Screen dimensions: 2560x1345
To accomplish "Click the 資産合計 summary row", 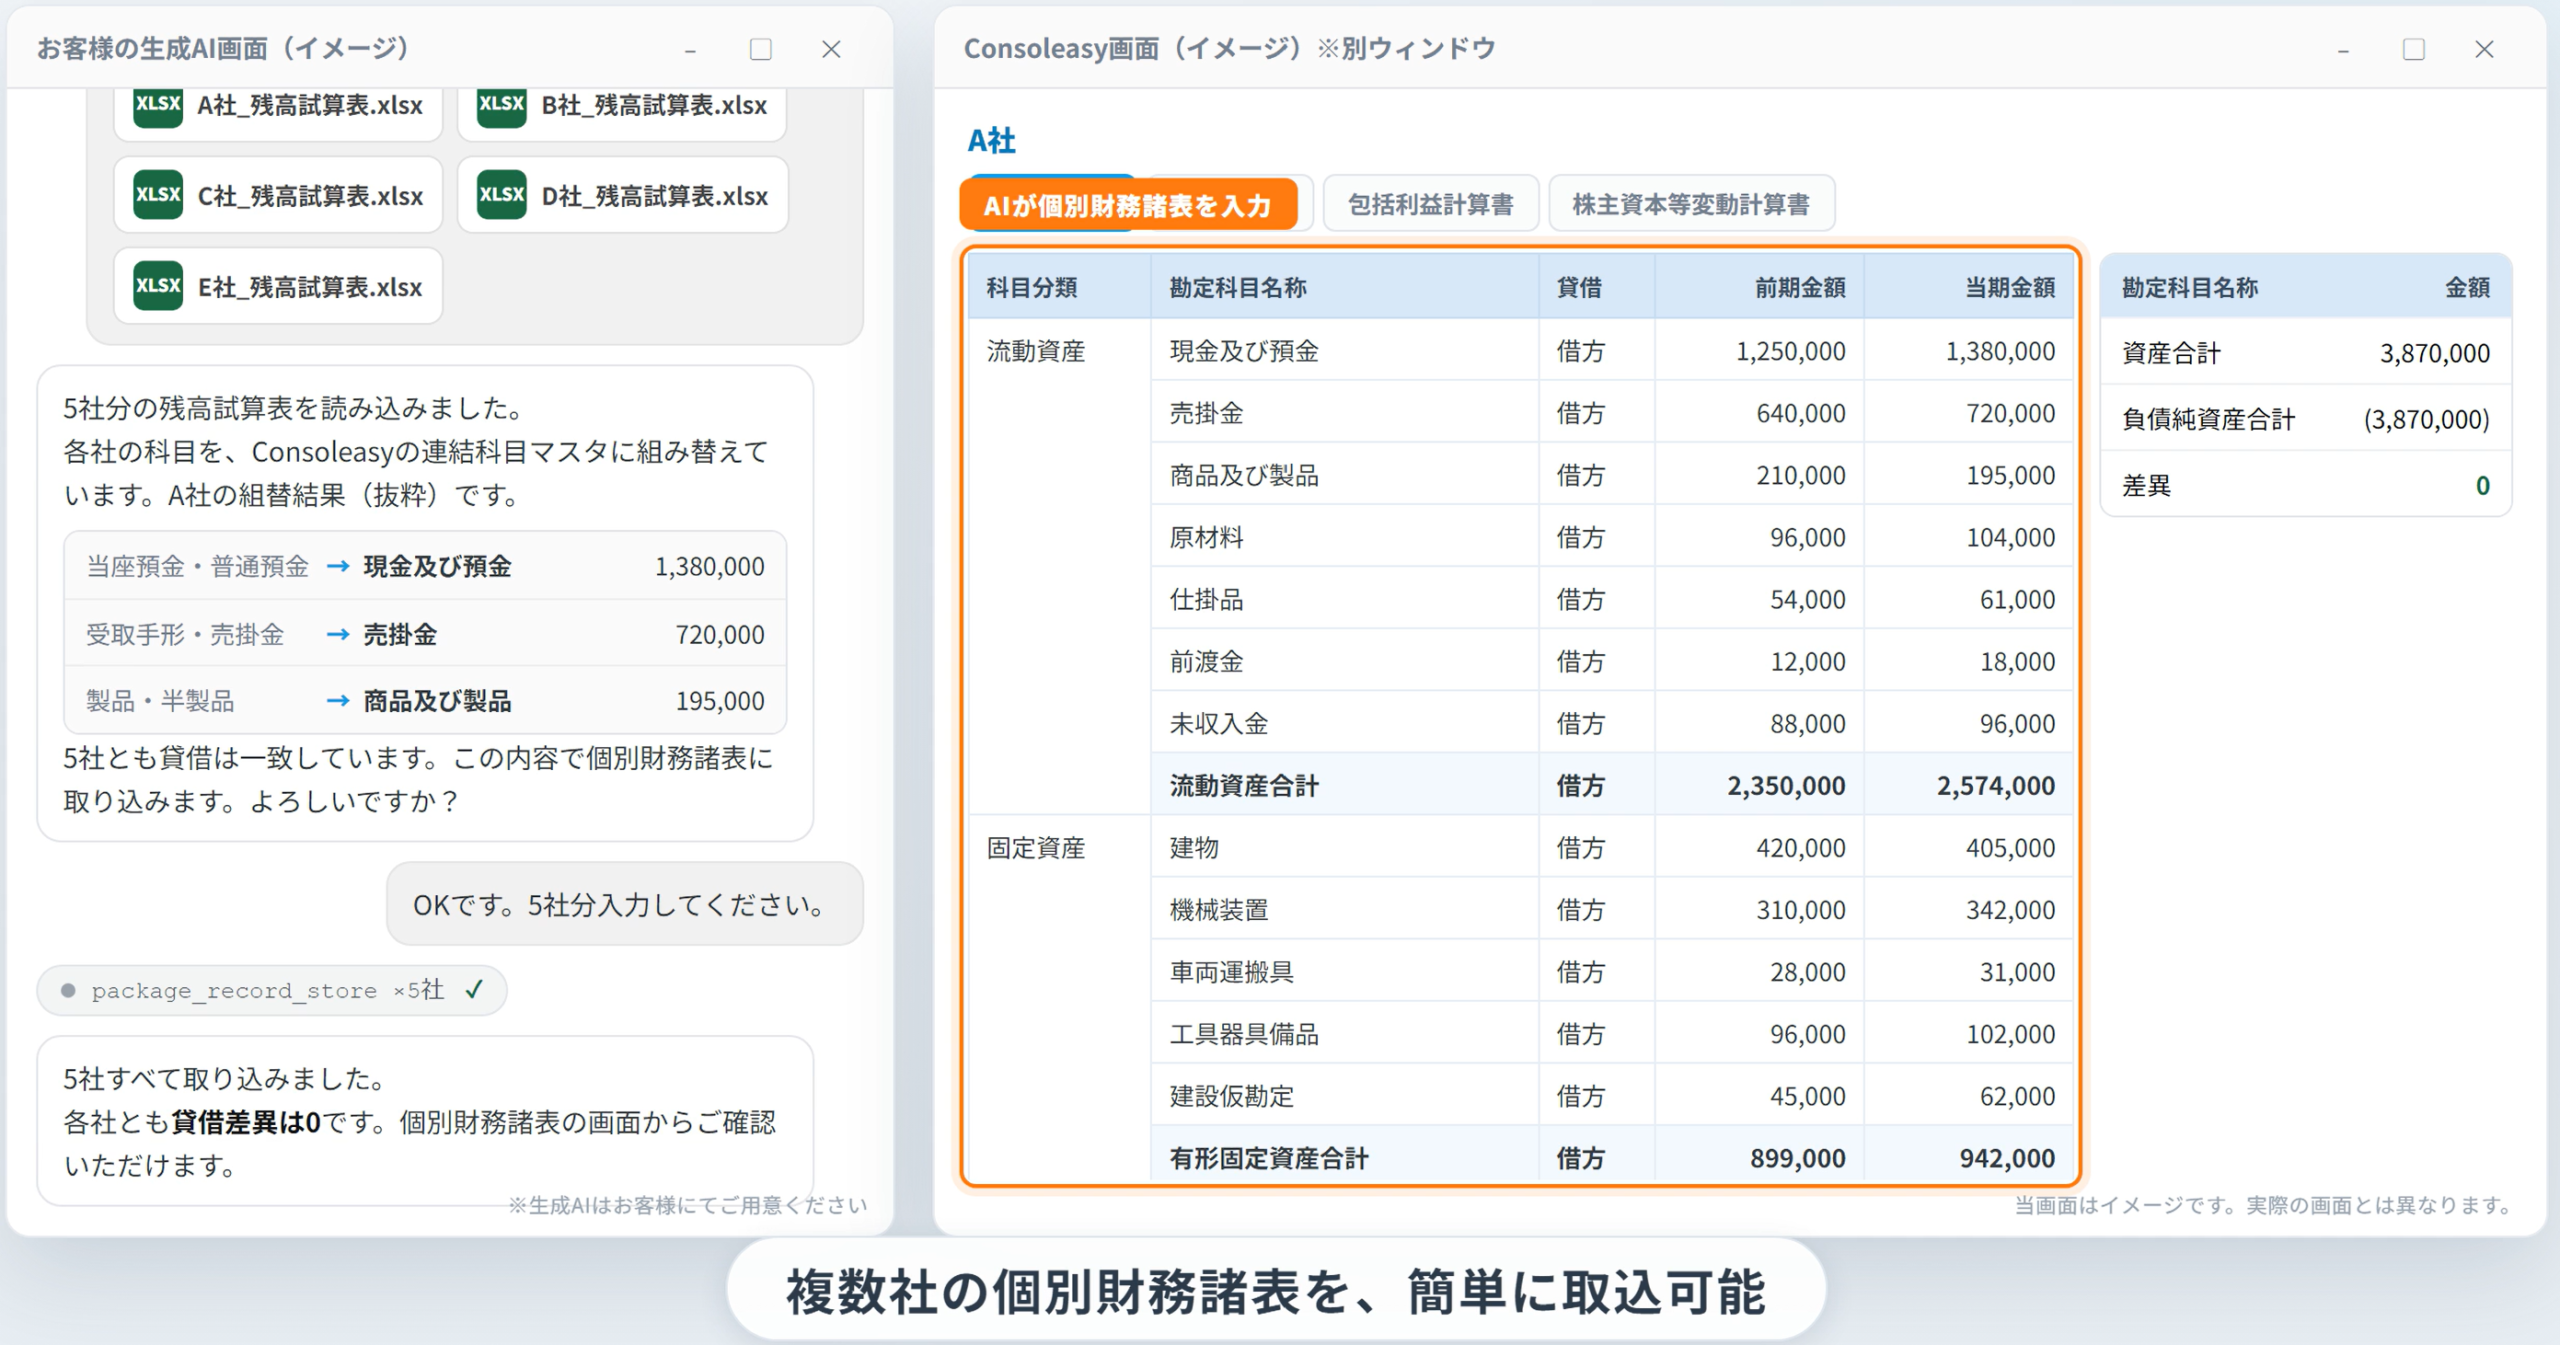I will 2306,353.
